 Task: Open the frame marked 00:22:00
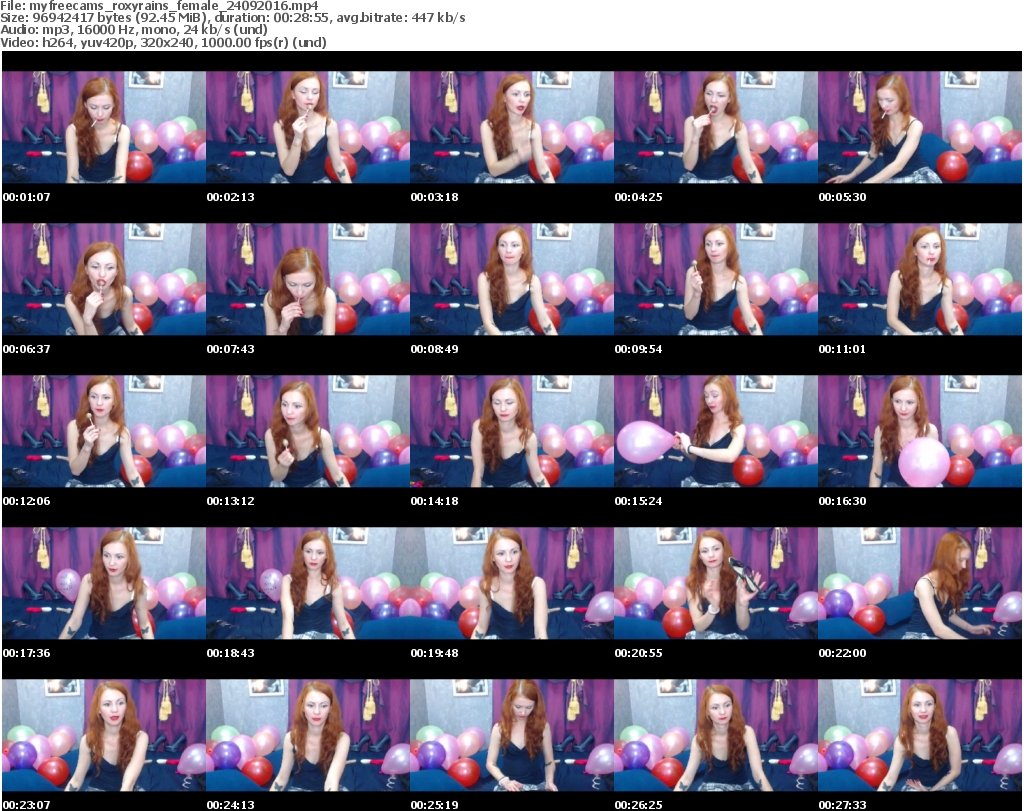(x=919, y=583)
